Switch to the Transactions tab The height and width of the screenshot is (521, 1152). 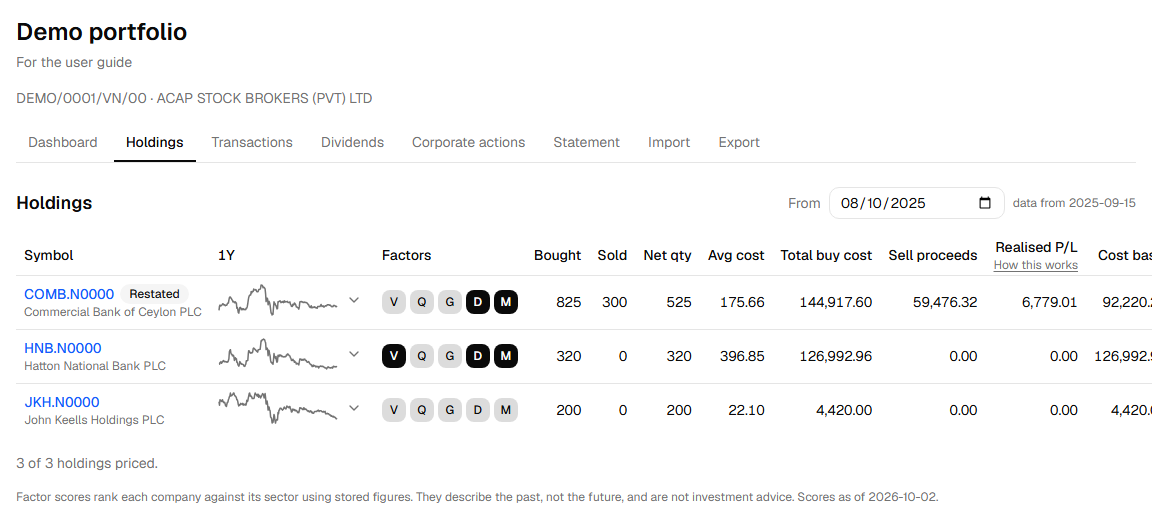coord(252,143)
